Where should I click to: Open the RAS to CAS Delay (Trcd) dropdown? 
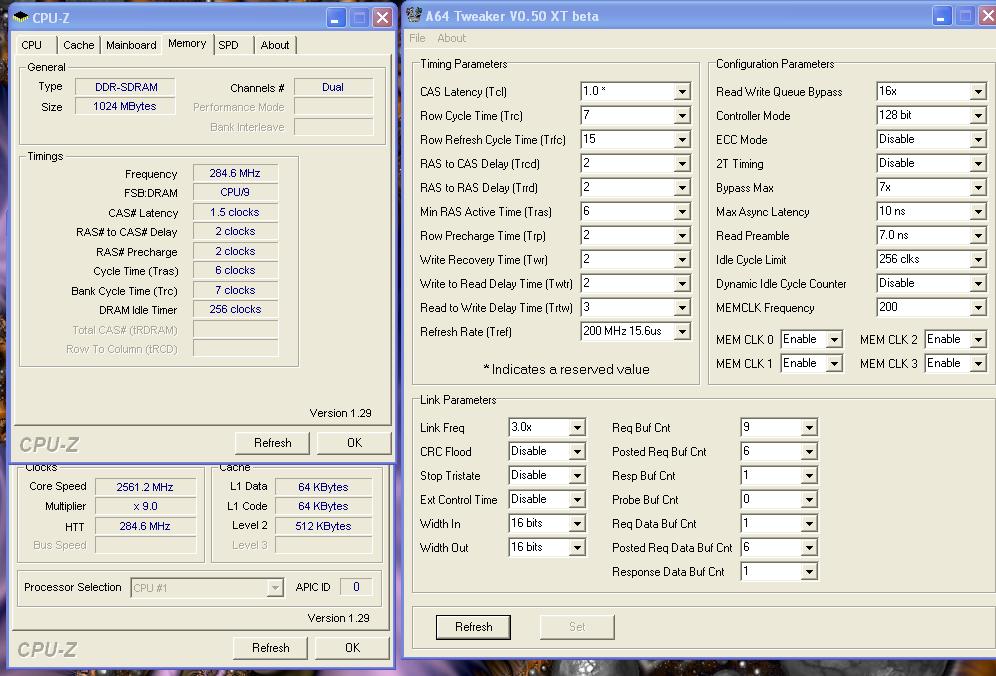tap(682, 164)
